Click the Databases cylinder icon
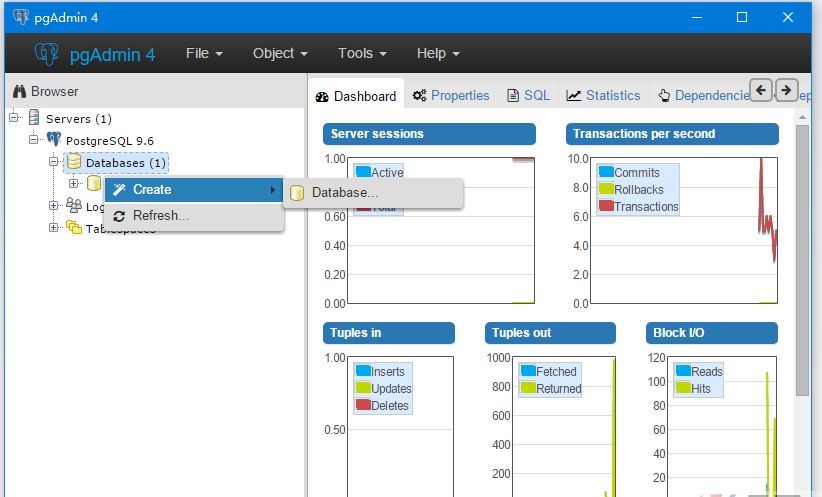The image size is (822, 497). (x=74, y=161)
